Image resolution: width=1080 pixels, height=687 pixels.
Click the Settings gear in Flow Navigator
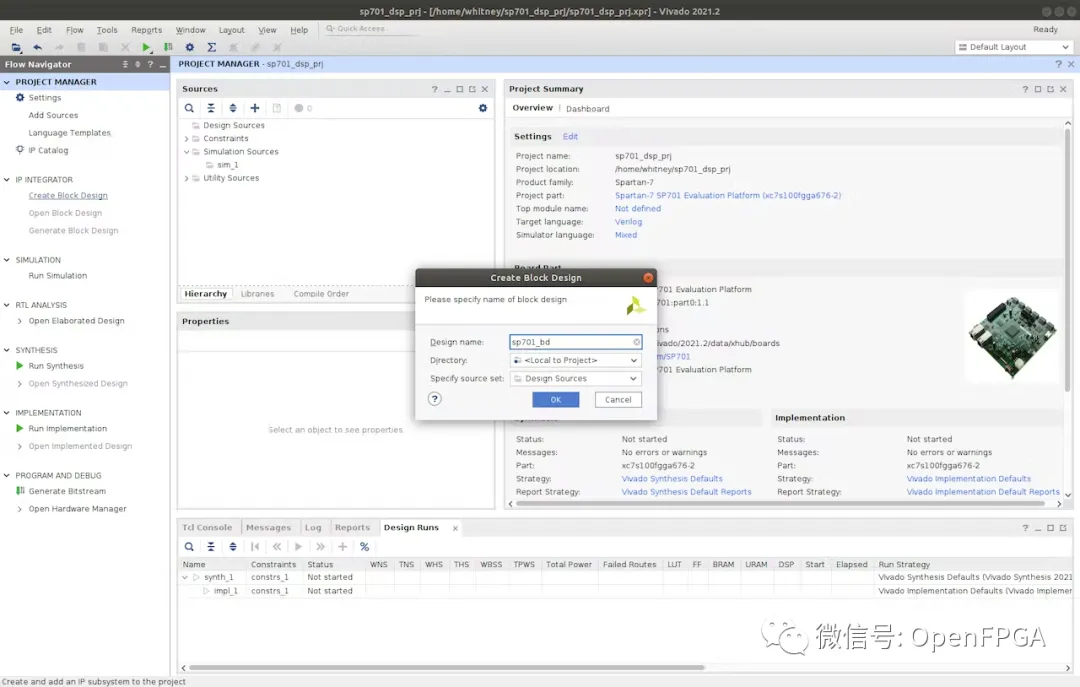(x=20, y=98)
